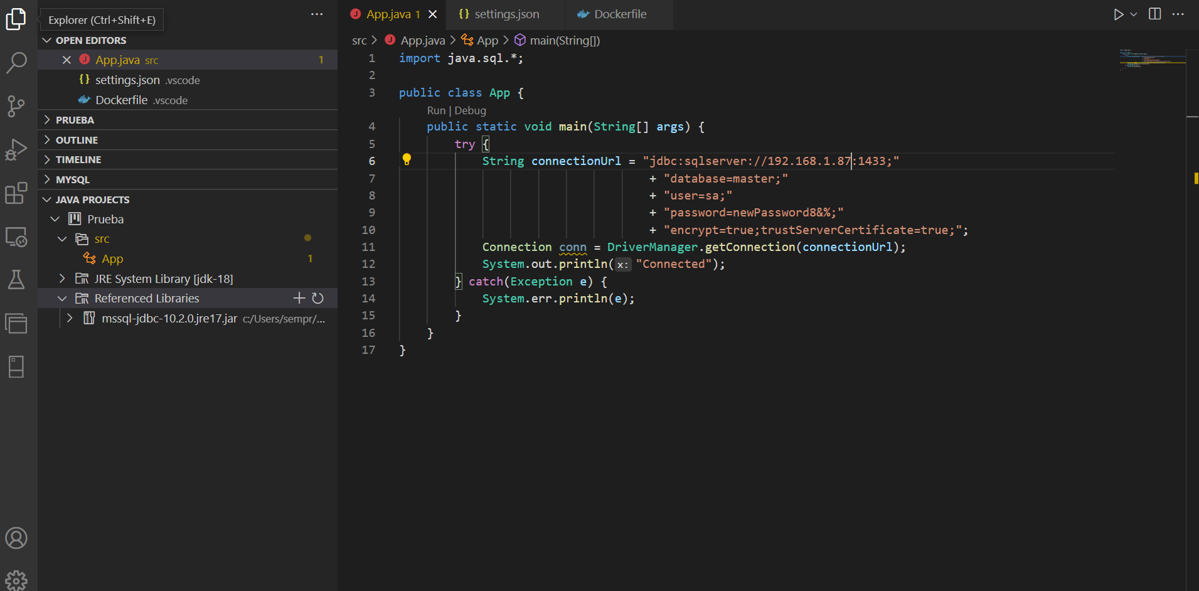
Task: Close the App.java editor tab
Action: (x=433, y=15)
